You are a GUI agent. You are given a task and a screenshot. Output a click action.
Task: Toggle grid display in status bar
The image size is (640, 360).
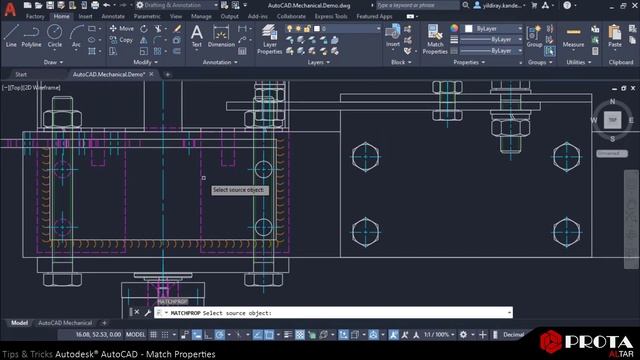pyautogui.click(x=153, y=335)
